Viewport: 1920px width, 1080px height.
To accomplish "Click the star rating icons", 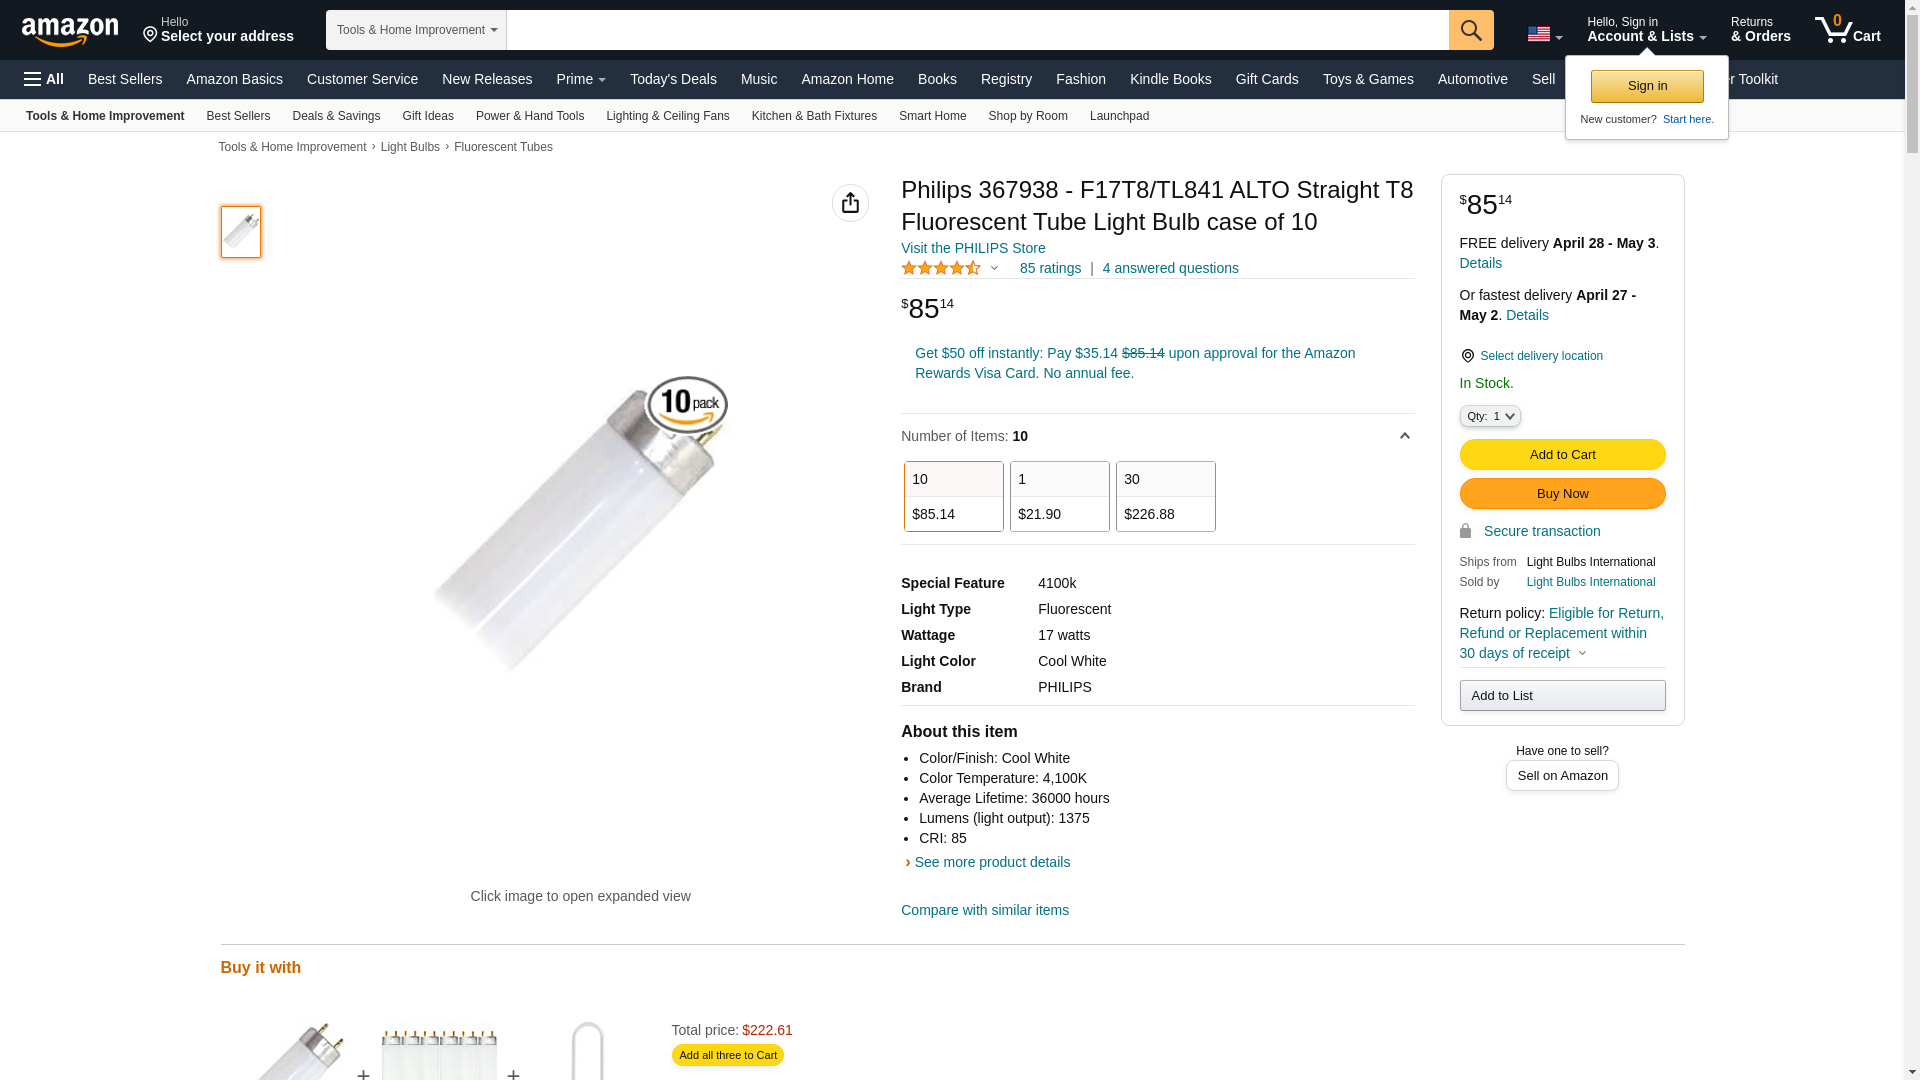I will click(941, 268).
